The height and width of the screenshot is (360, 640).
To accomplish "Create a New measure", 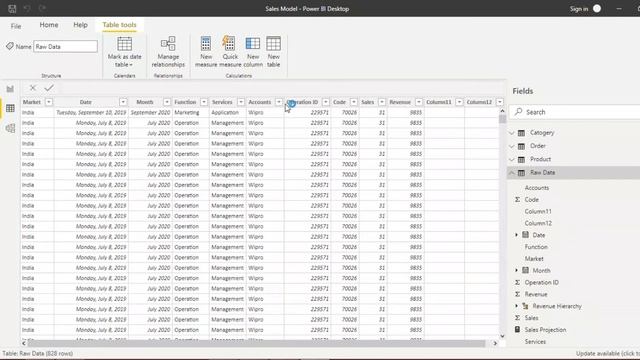I will click(206, 52).
